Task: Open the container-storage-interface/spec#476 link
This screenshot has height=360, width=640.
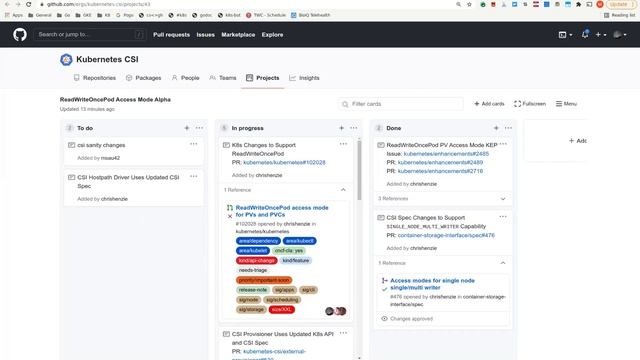Action: pyautogui.click(x=446, y=235)
